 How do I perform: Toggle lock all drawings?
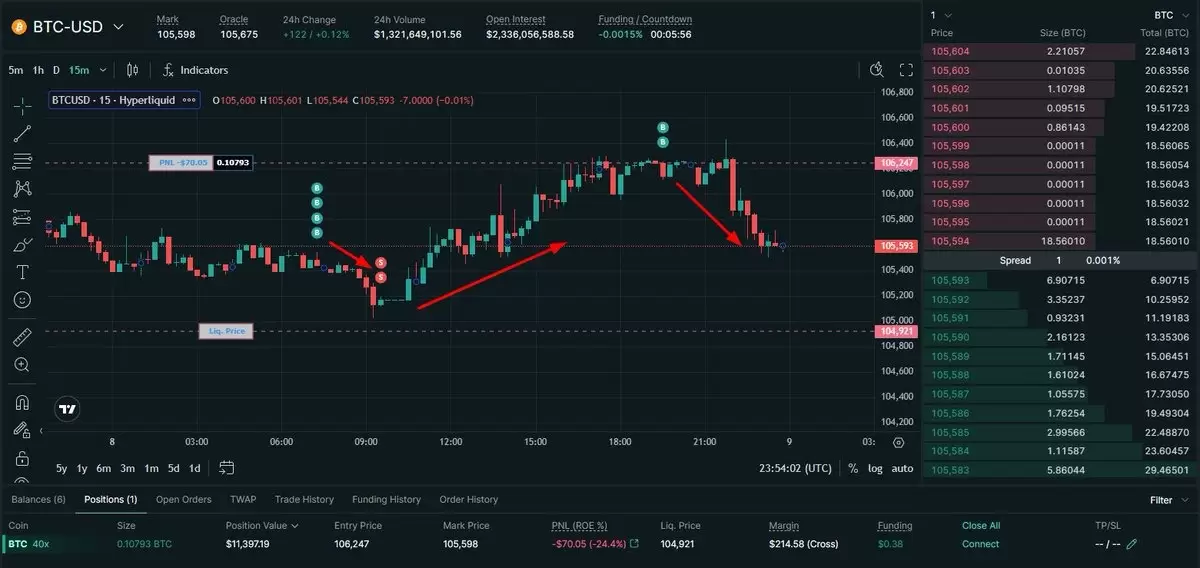22,458
